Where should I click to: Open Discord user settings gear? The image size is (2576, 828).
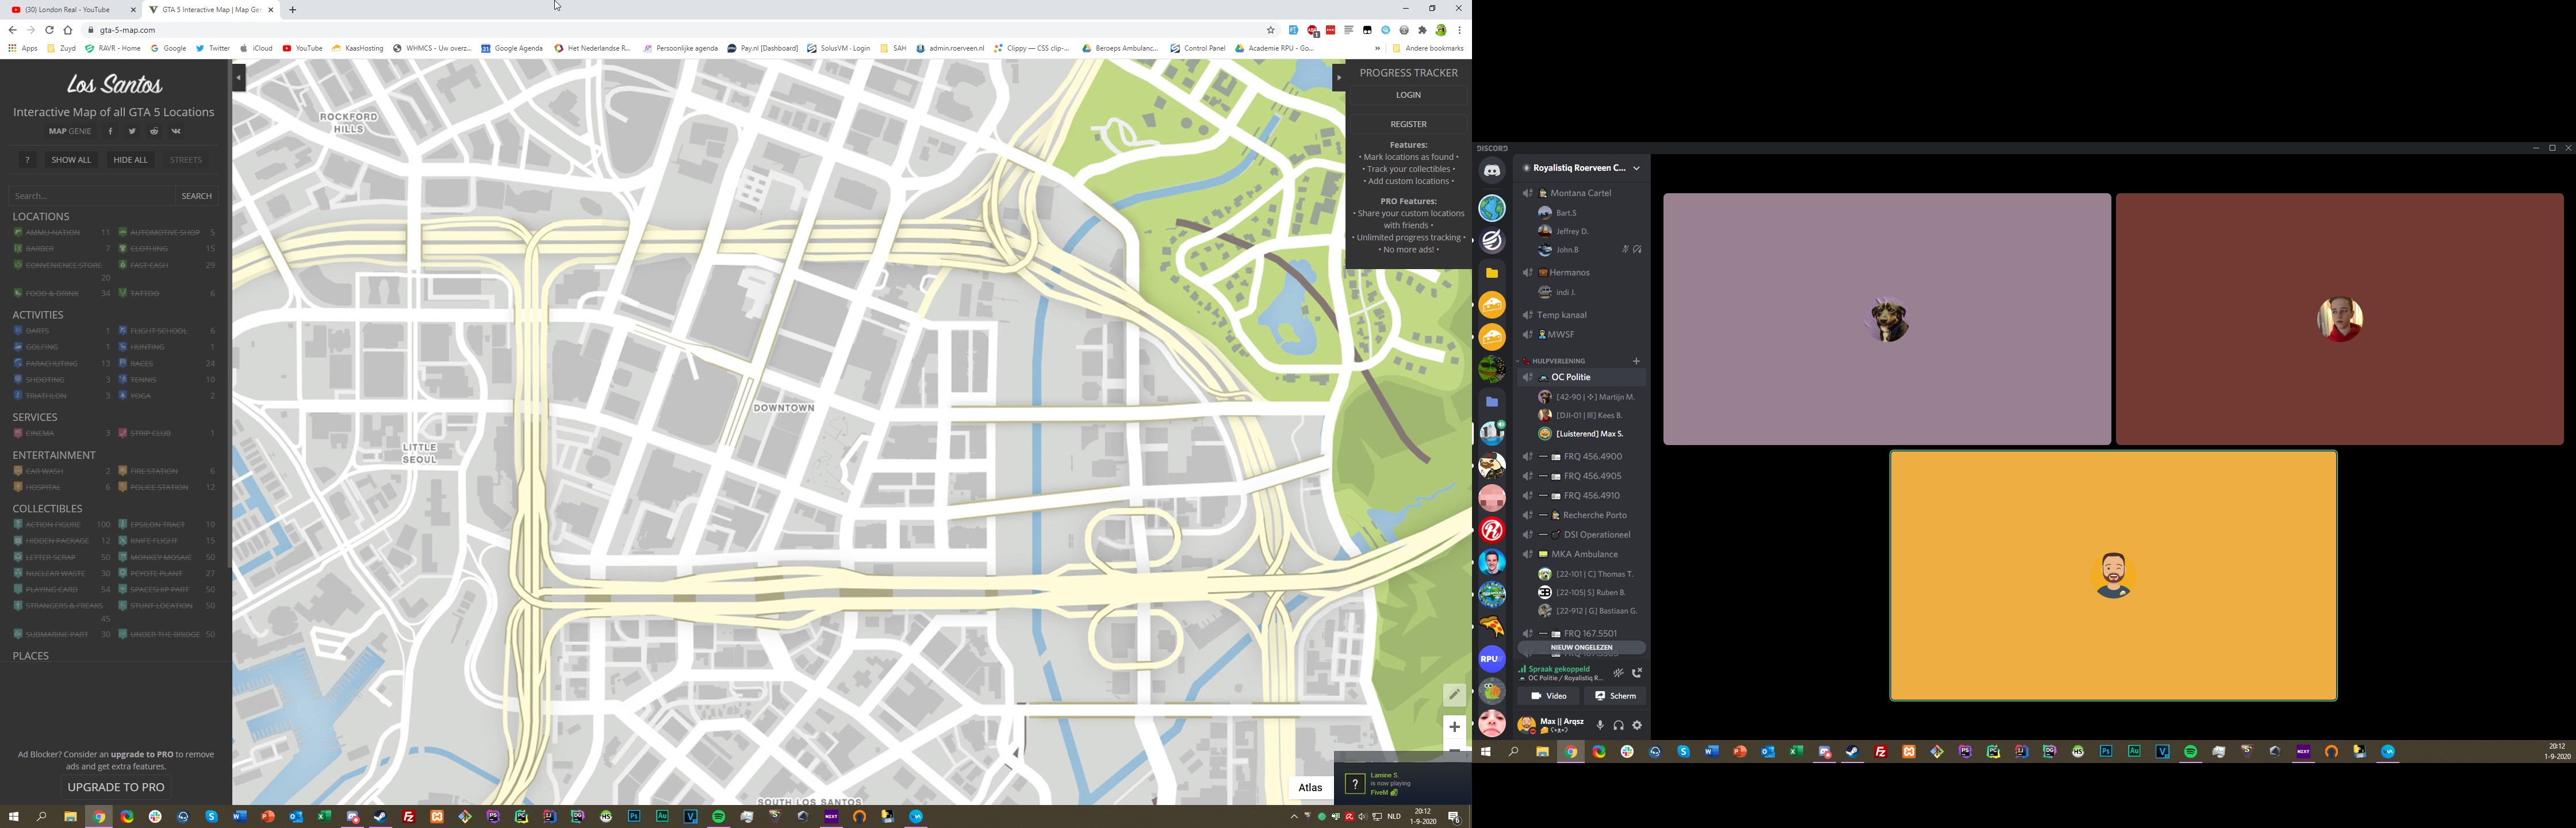(x=1637, y=725)
